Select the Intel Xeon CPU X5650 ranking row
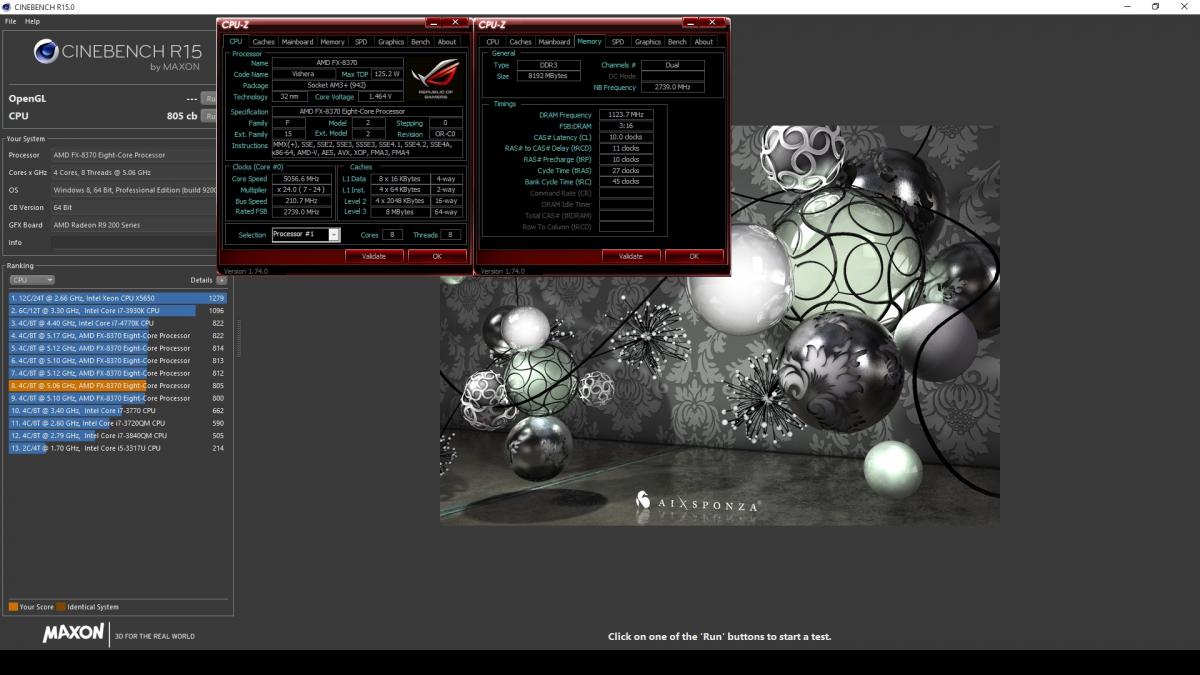The width and height of the screenshot is (1200, 675). [x=118, y=298]
